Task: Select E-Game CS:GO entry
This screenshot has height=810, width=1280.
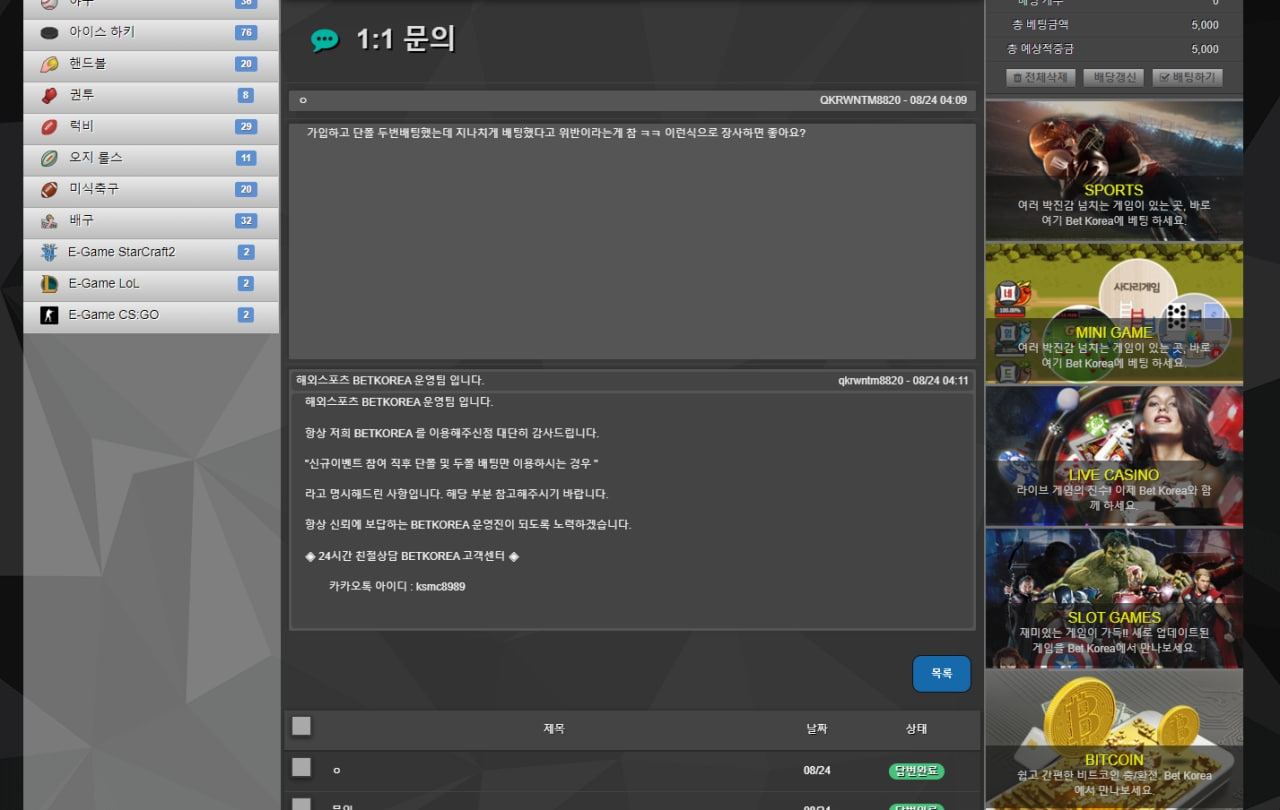Action: pyautogui.click(x=151, y=315)
